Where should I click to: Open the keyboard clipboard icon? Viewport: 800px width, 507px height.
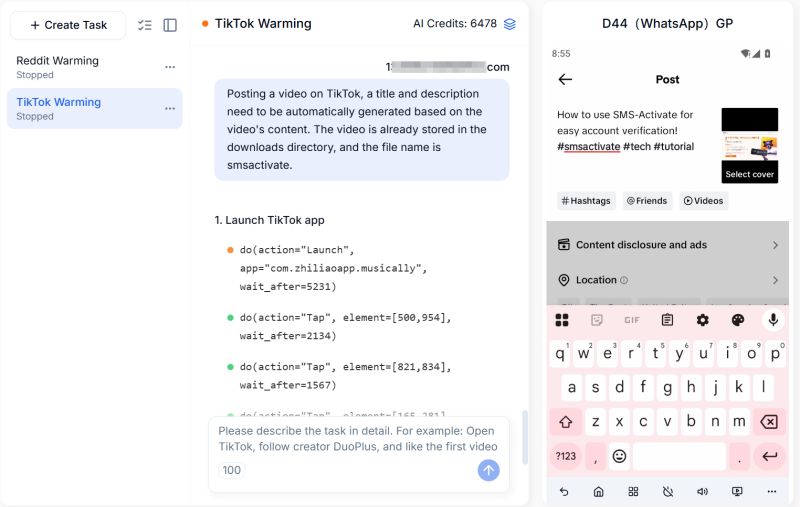click(667, 320)
